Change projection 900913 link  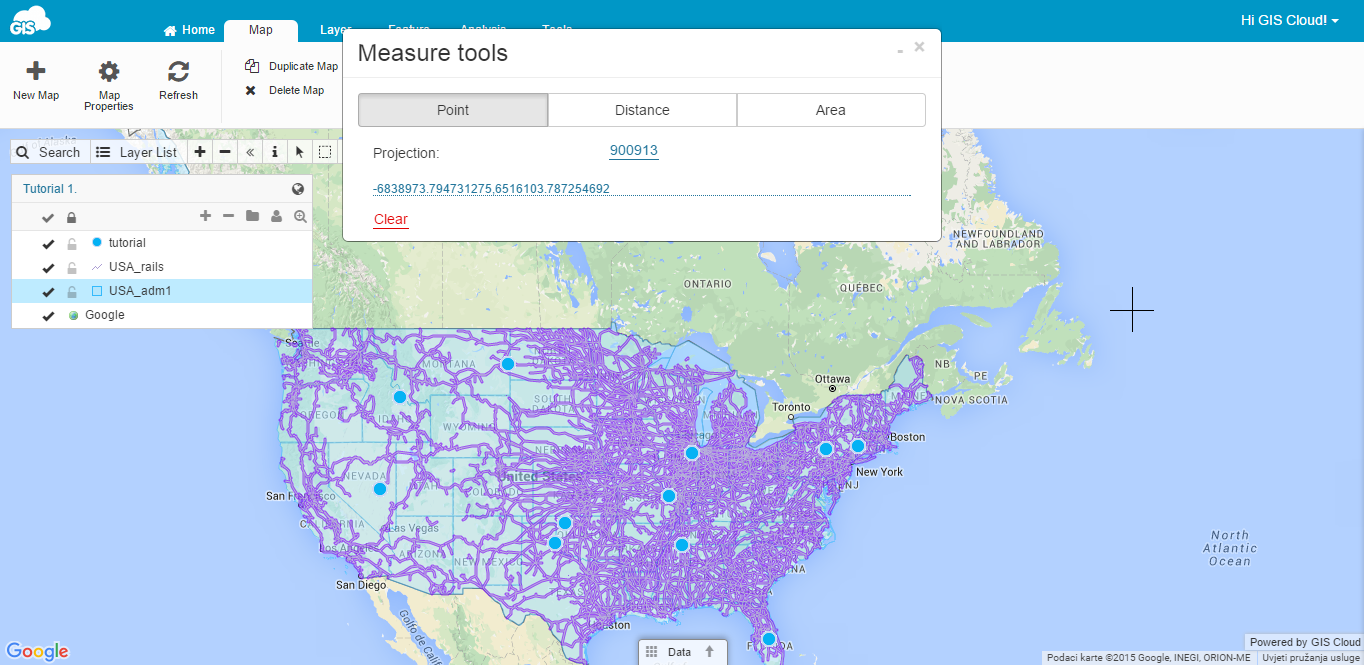coord(634,150)
